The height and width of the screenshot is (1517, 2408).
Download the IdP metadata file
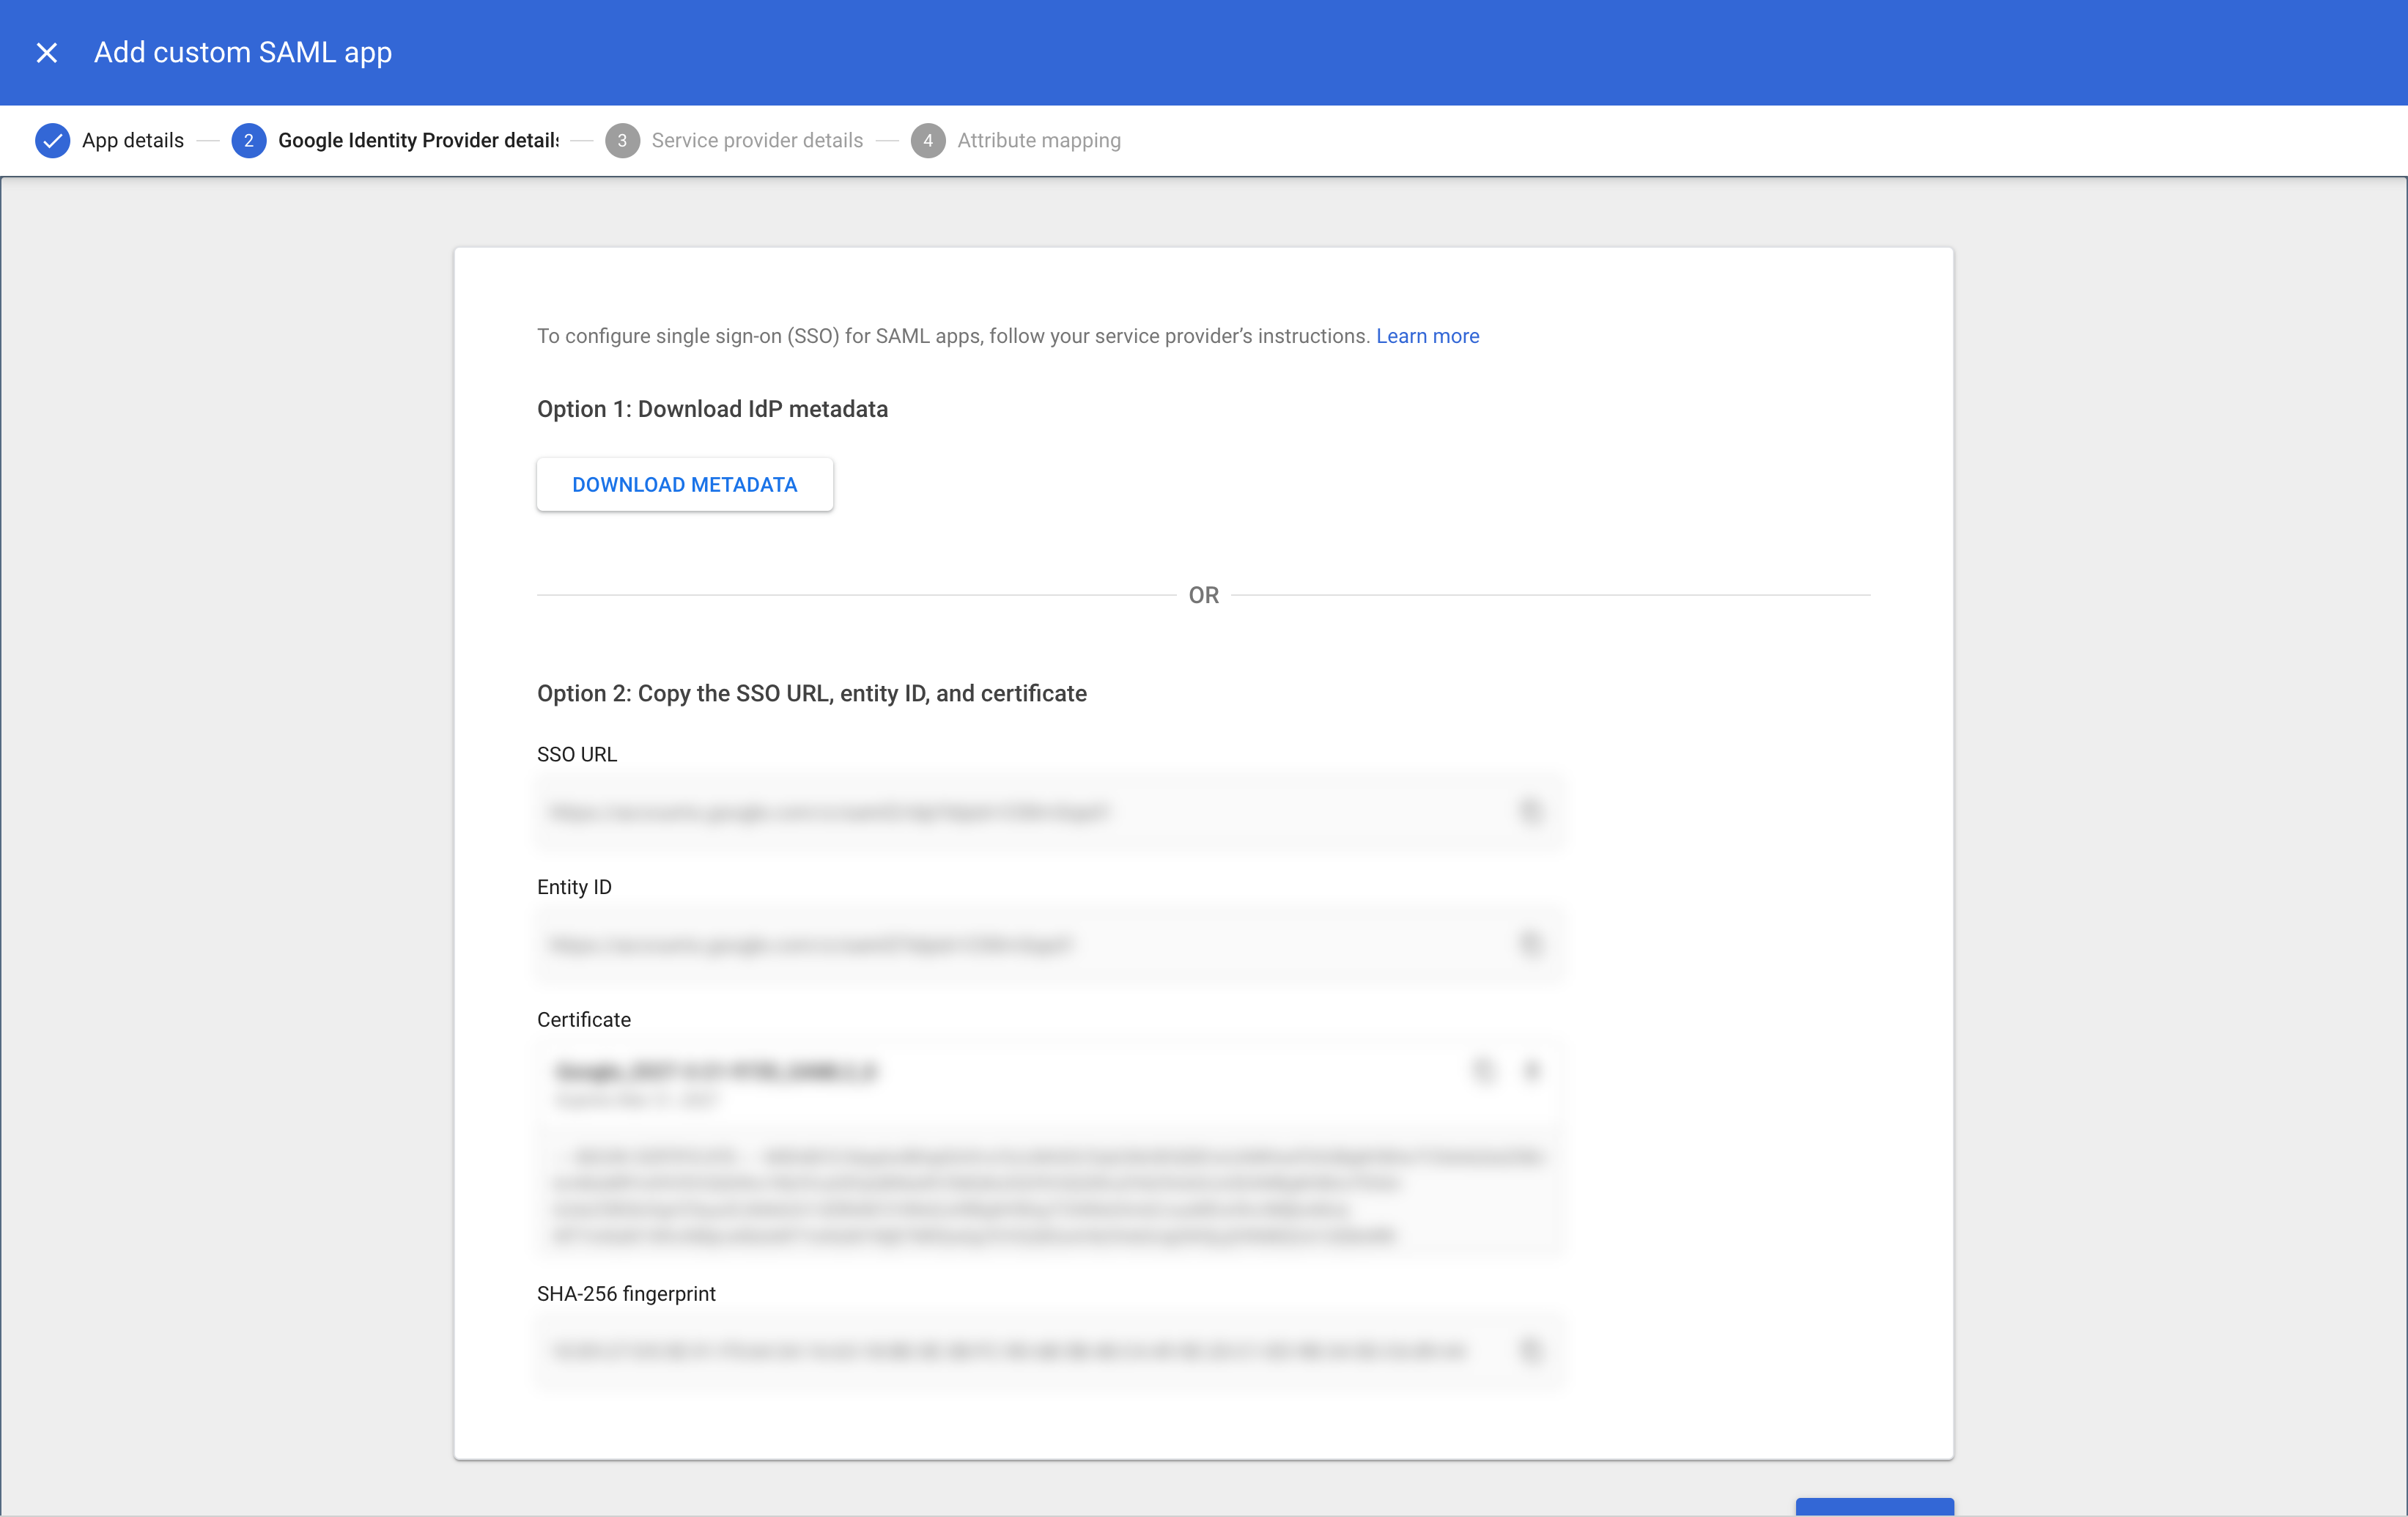684,485
